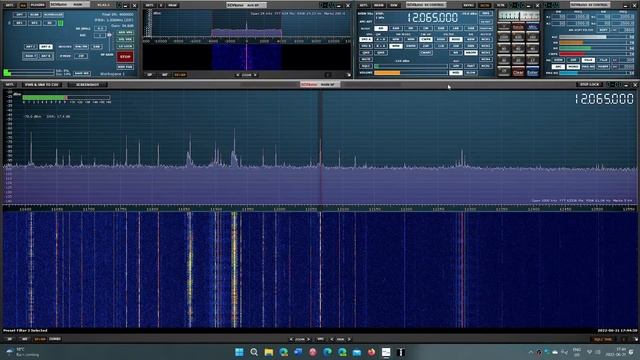Open SETT. in the Aux SP window
Image resolution: width=640 pixels, height=360 pixels.
(x=150, y=5)
